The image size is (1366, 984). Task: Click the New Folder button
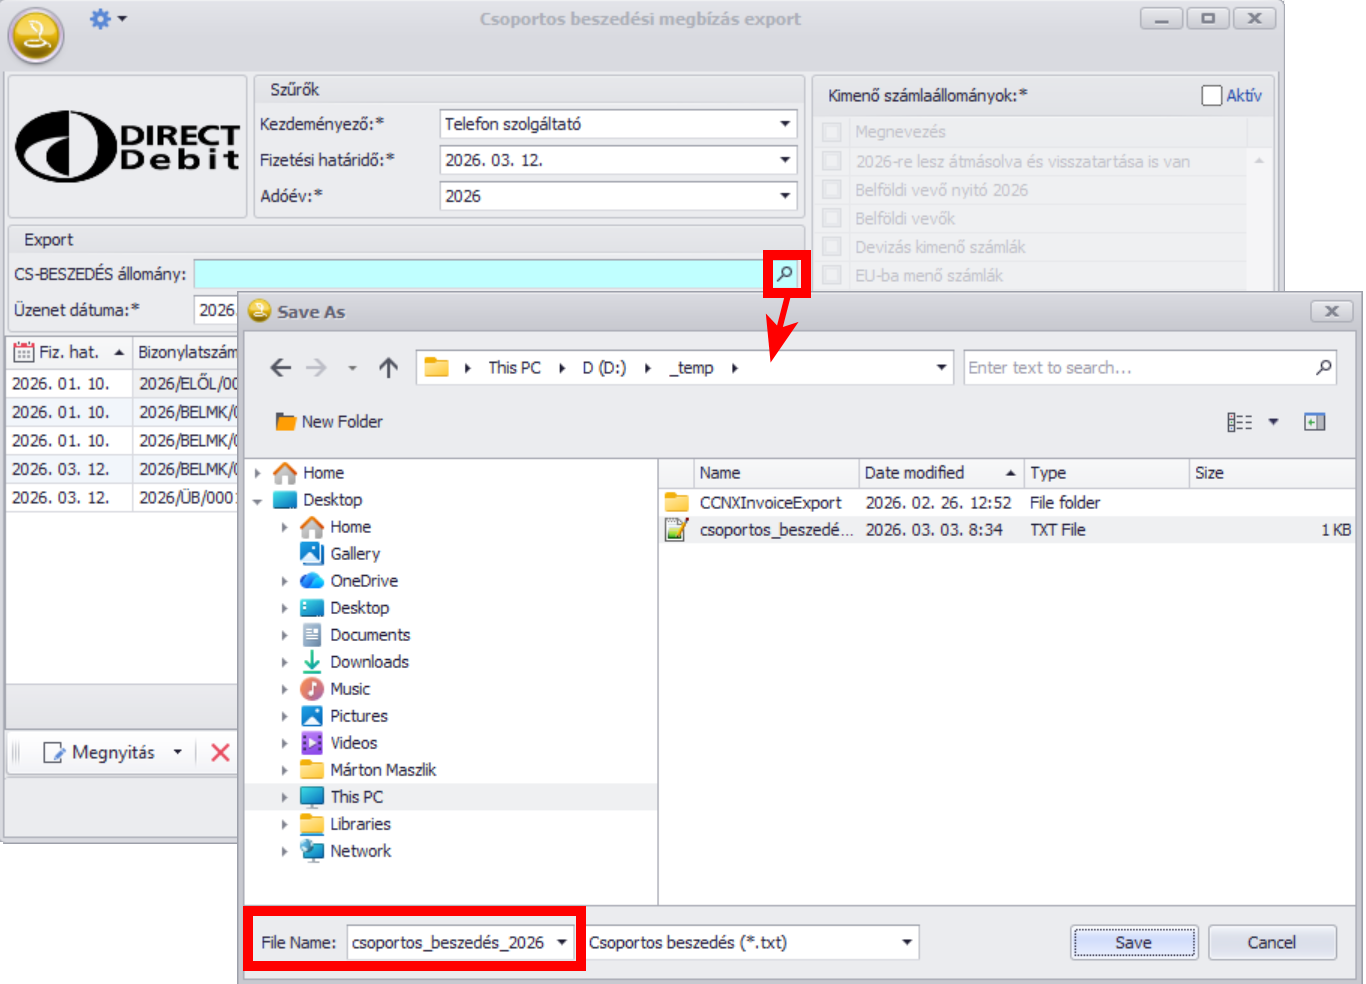[329, 422]
